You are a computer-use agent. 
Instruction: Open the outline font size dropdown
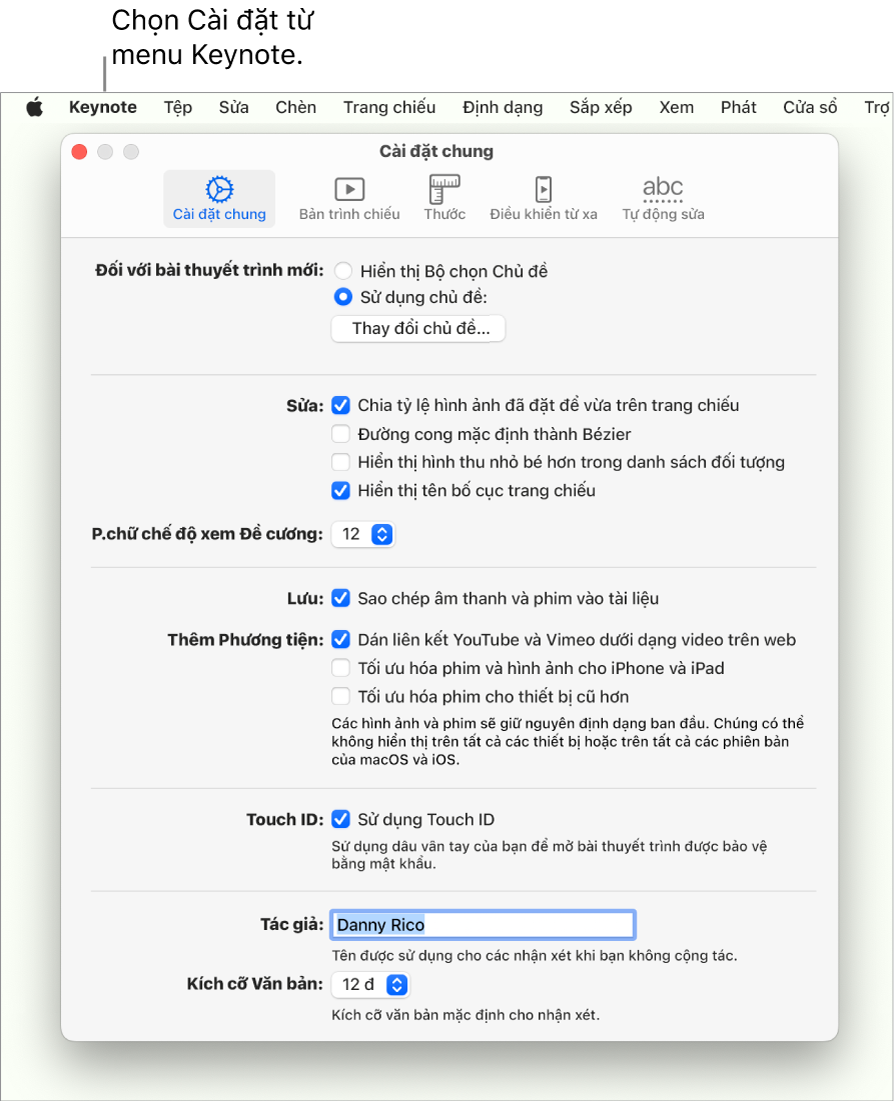point(363,534)
